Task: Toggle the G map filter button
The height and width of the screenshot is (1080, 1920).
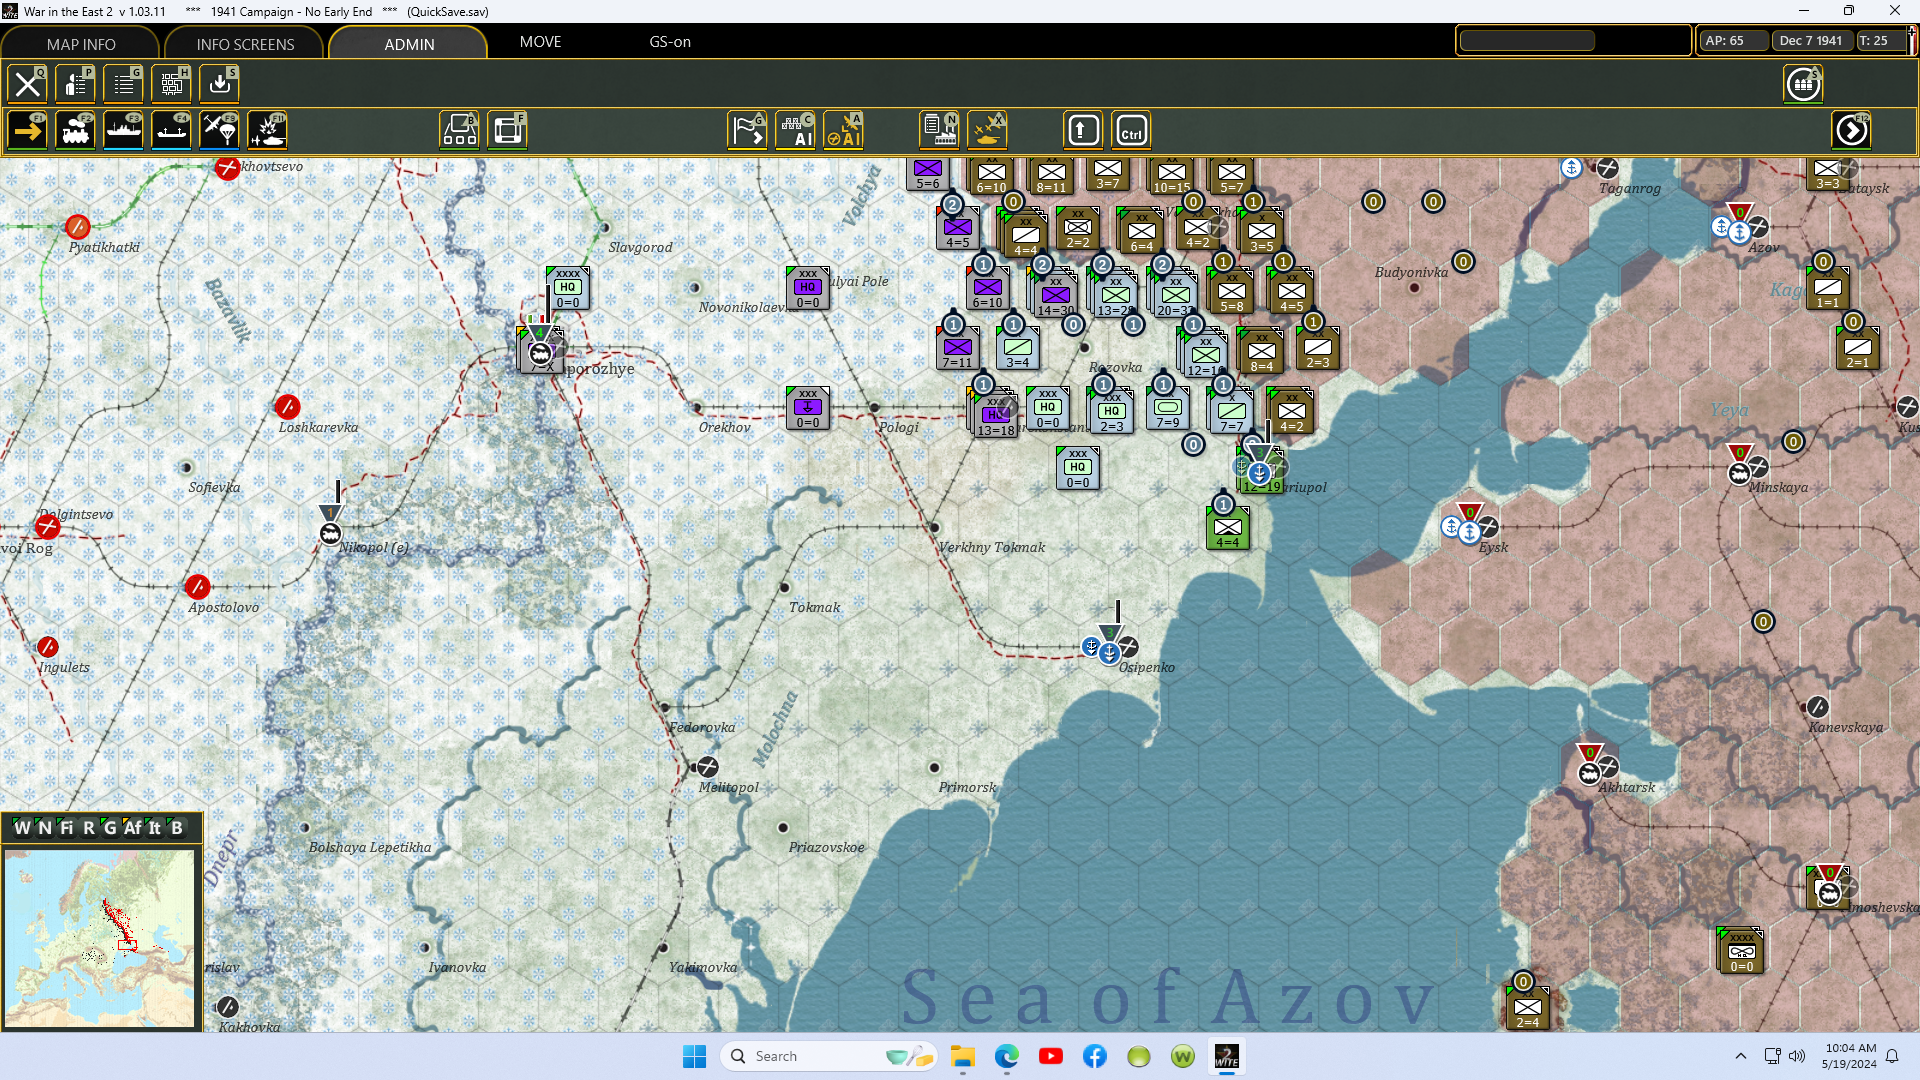Action: [110, 828]
